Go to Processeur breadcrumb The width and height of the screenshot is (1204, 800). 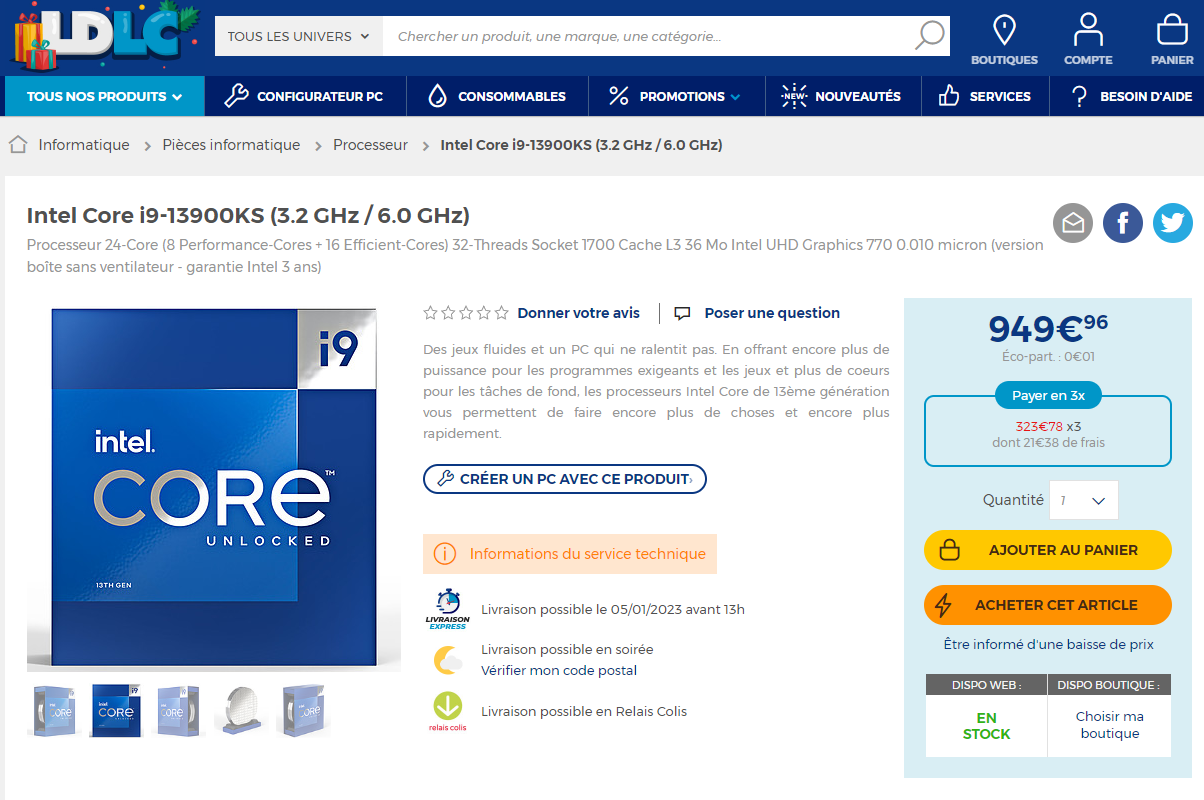click(370, 144)
